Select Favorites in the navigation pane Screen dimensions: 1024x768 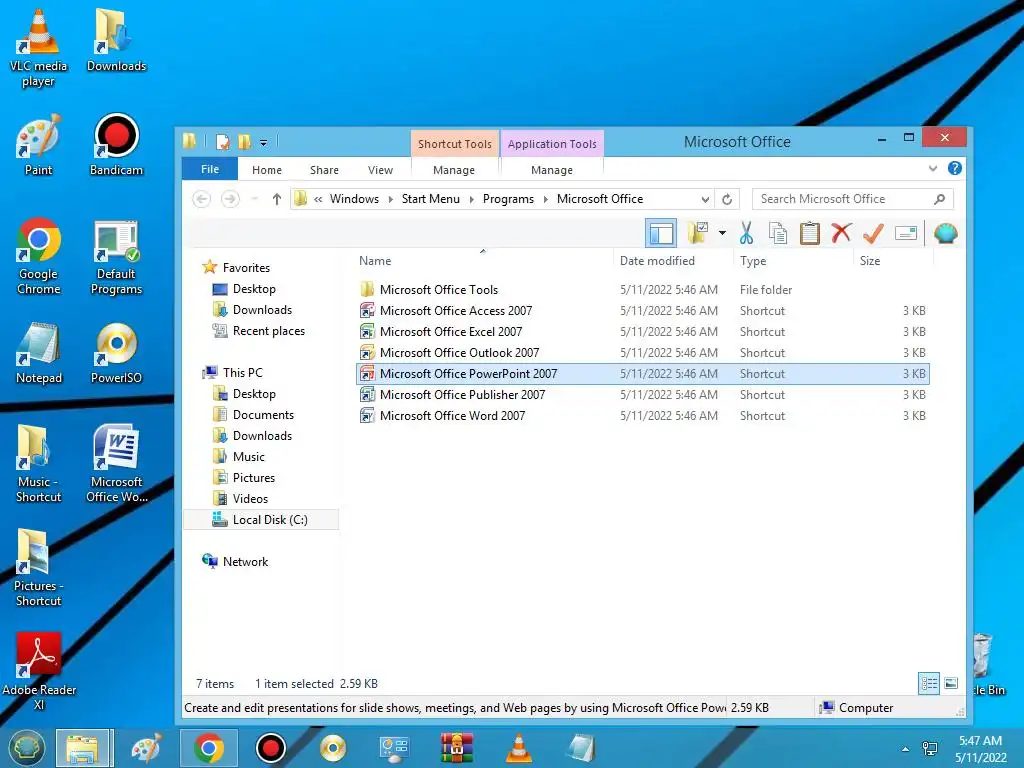point(246,268)
